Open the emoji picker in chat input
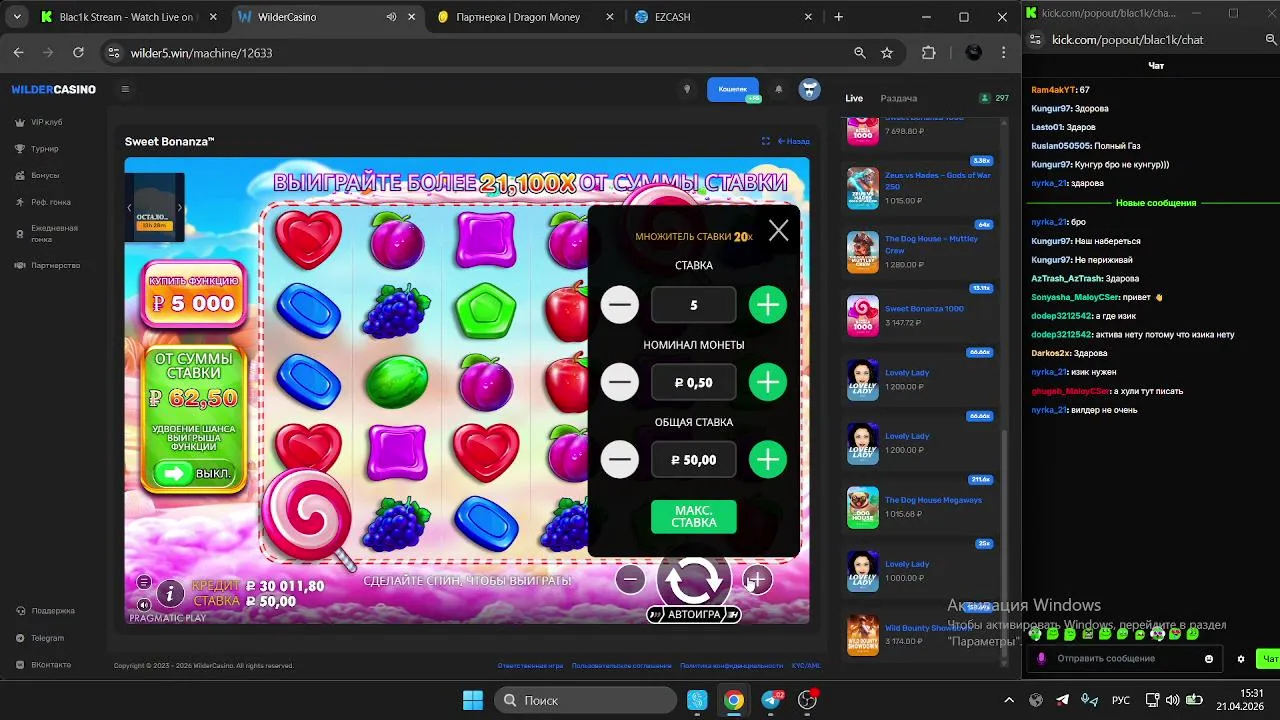The width and height of the screenshot is (1280, 720). pos(1209,658)
